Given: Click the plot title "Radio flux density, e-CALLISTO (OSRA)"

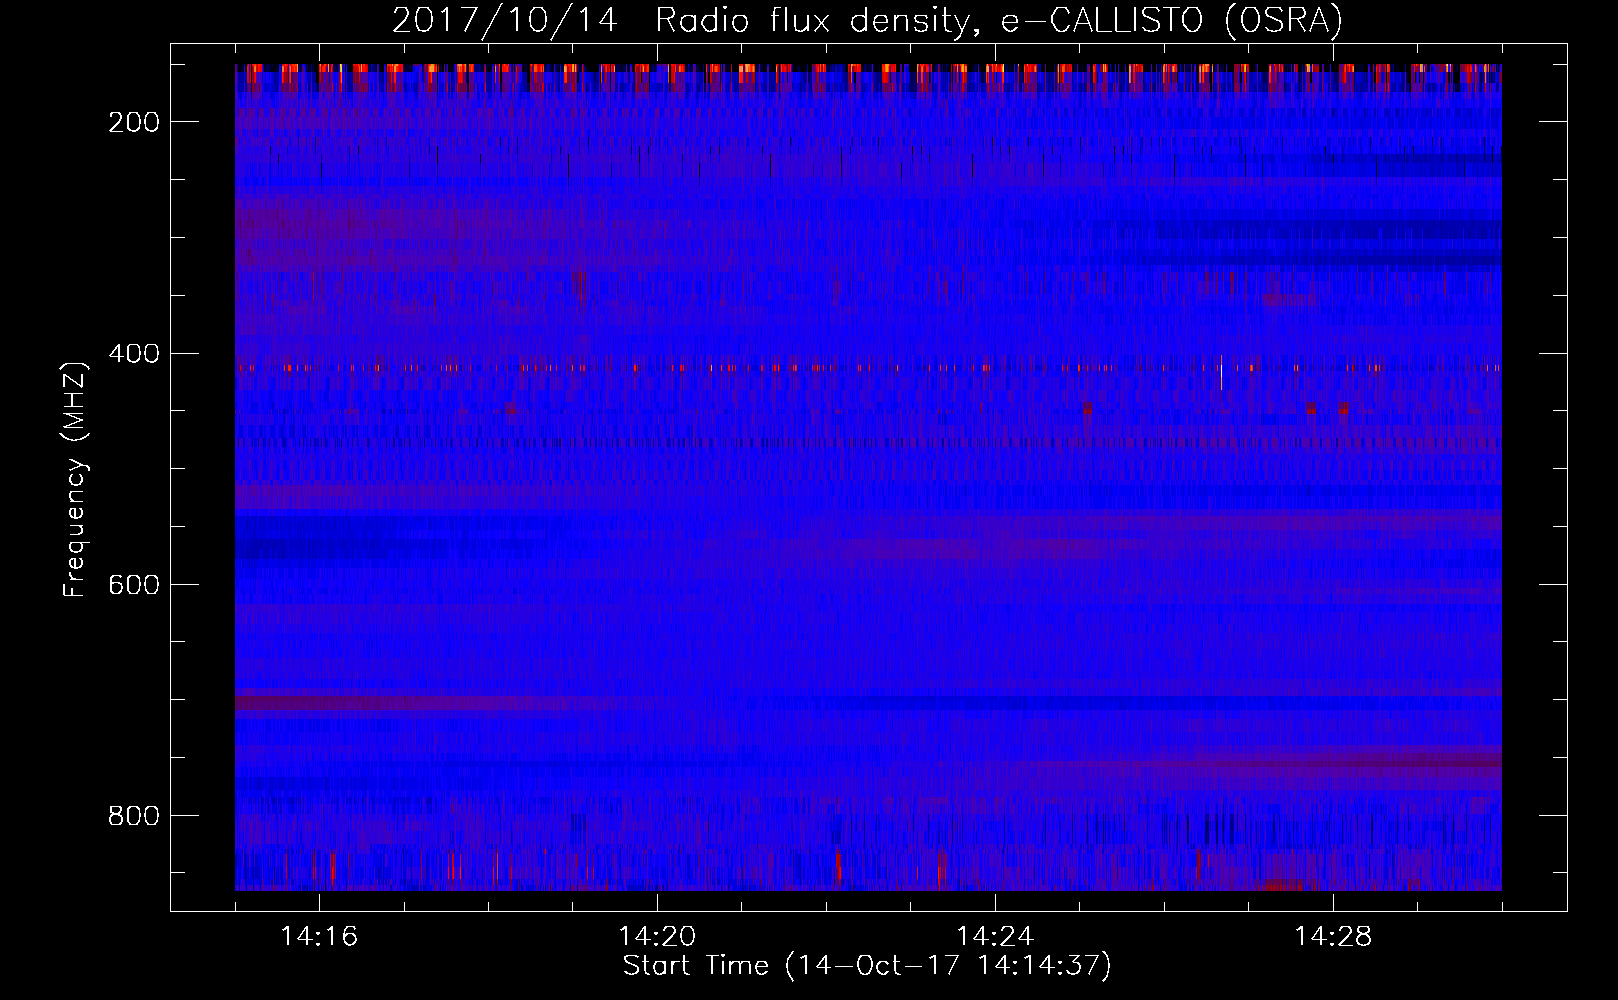Looking at the screenshot, I should click(999, 21).
